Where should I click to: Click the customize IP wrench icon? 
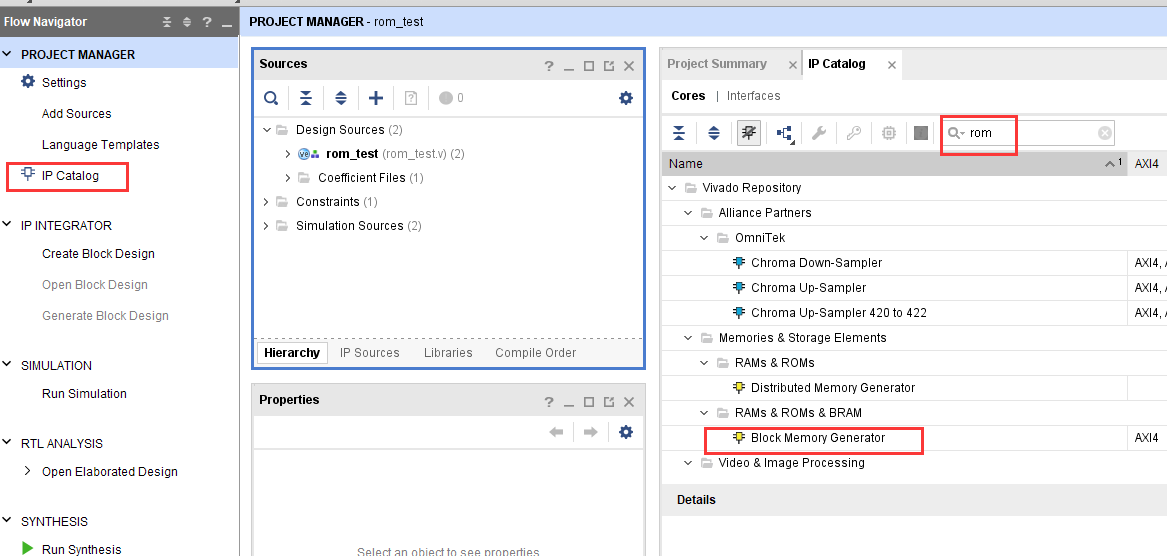pyautogui.click(x=818, y=133)
